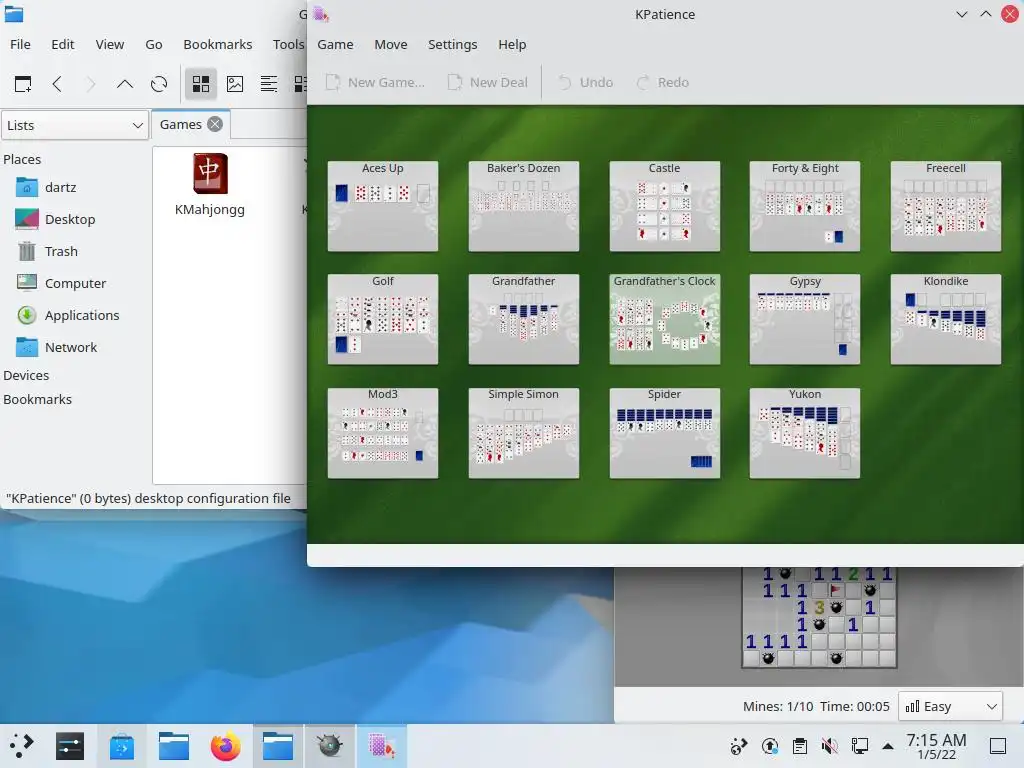
Task: Go to Desktop in Places panel
Action: pyautogui.click(x=70, y=219)
